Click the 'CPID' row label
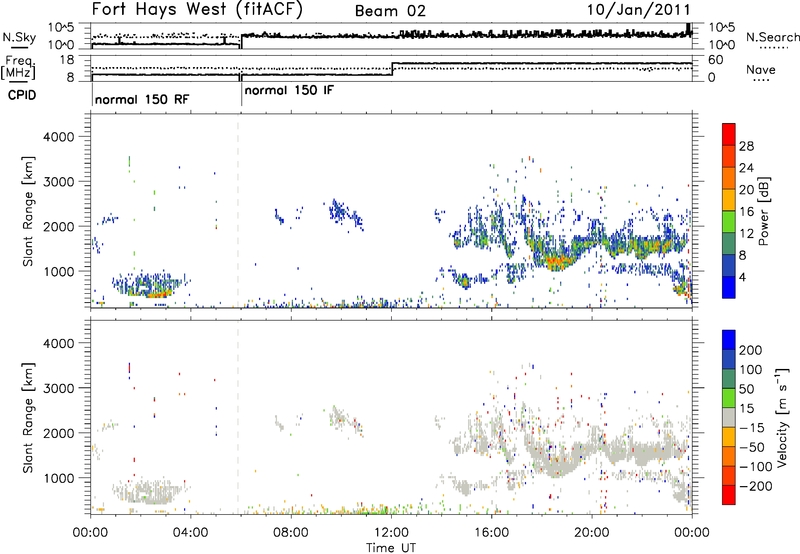The image size is (800, 554). (22, 95)
